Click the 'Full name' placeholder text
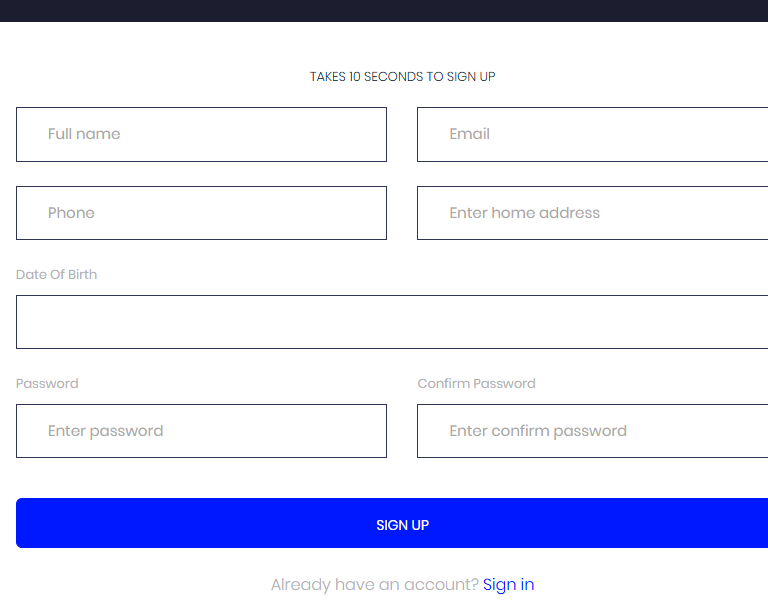This screenshot has height=614, width=768. click(84, 134)
